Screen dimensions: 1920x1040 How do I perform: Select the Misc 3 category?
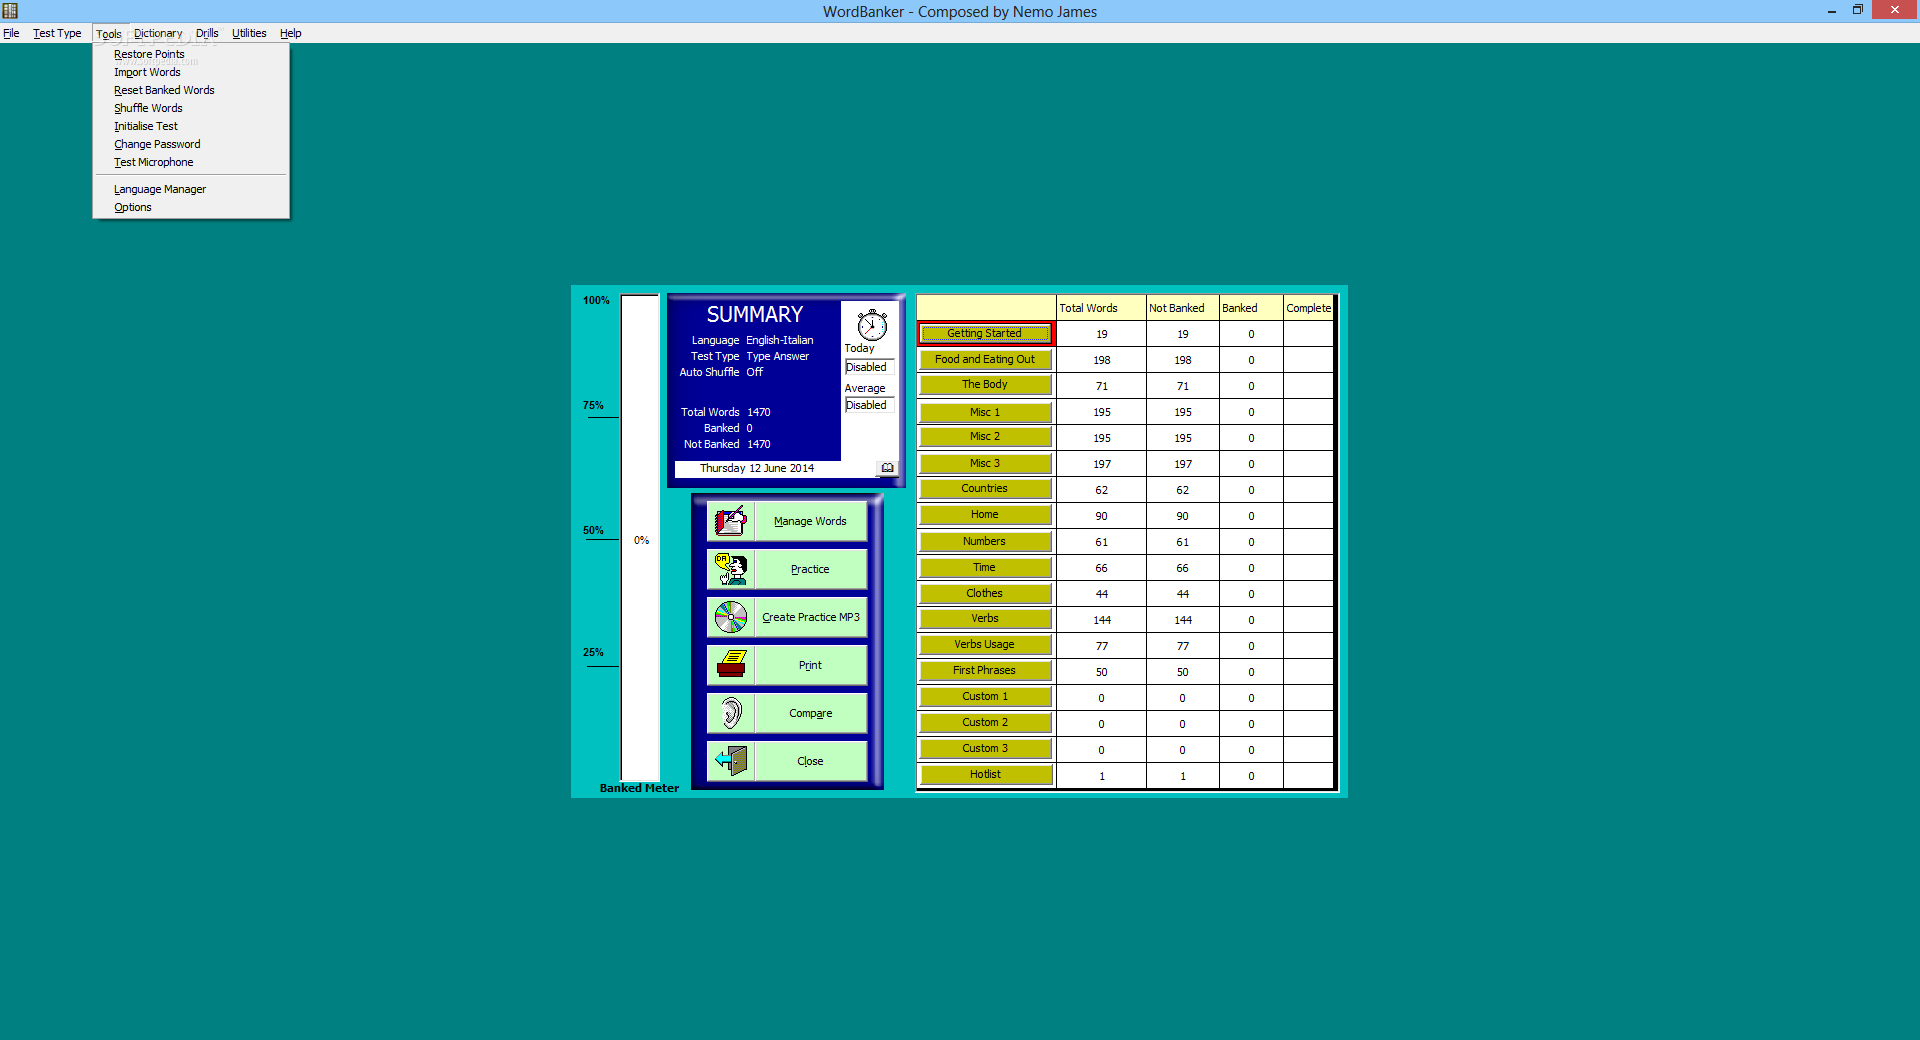click(985, 463)
